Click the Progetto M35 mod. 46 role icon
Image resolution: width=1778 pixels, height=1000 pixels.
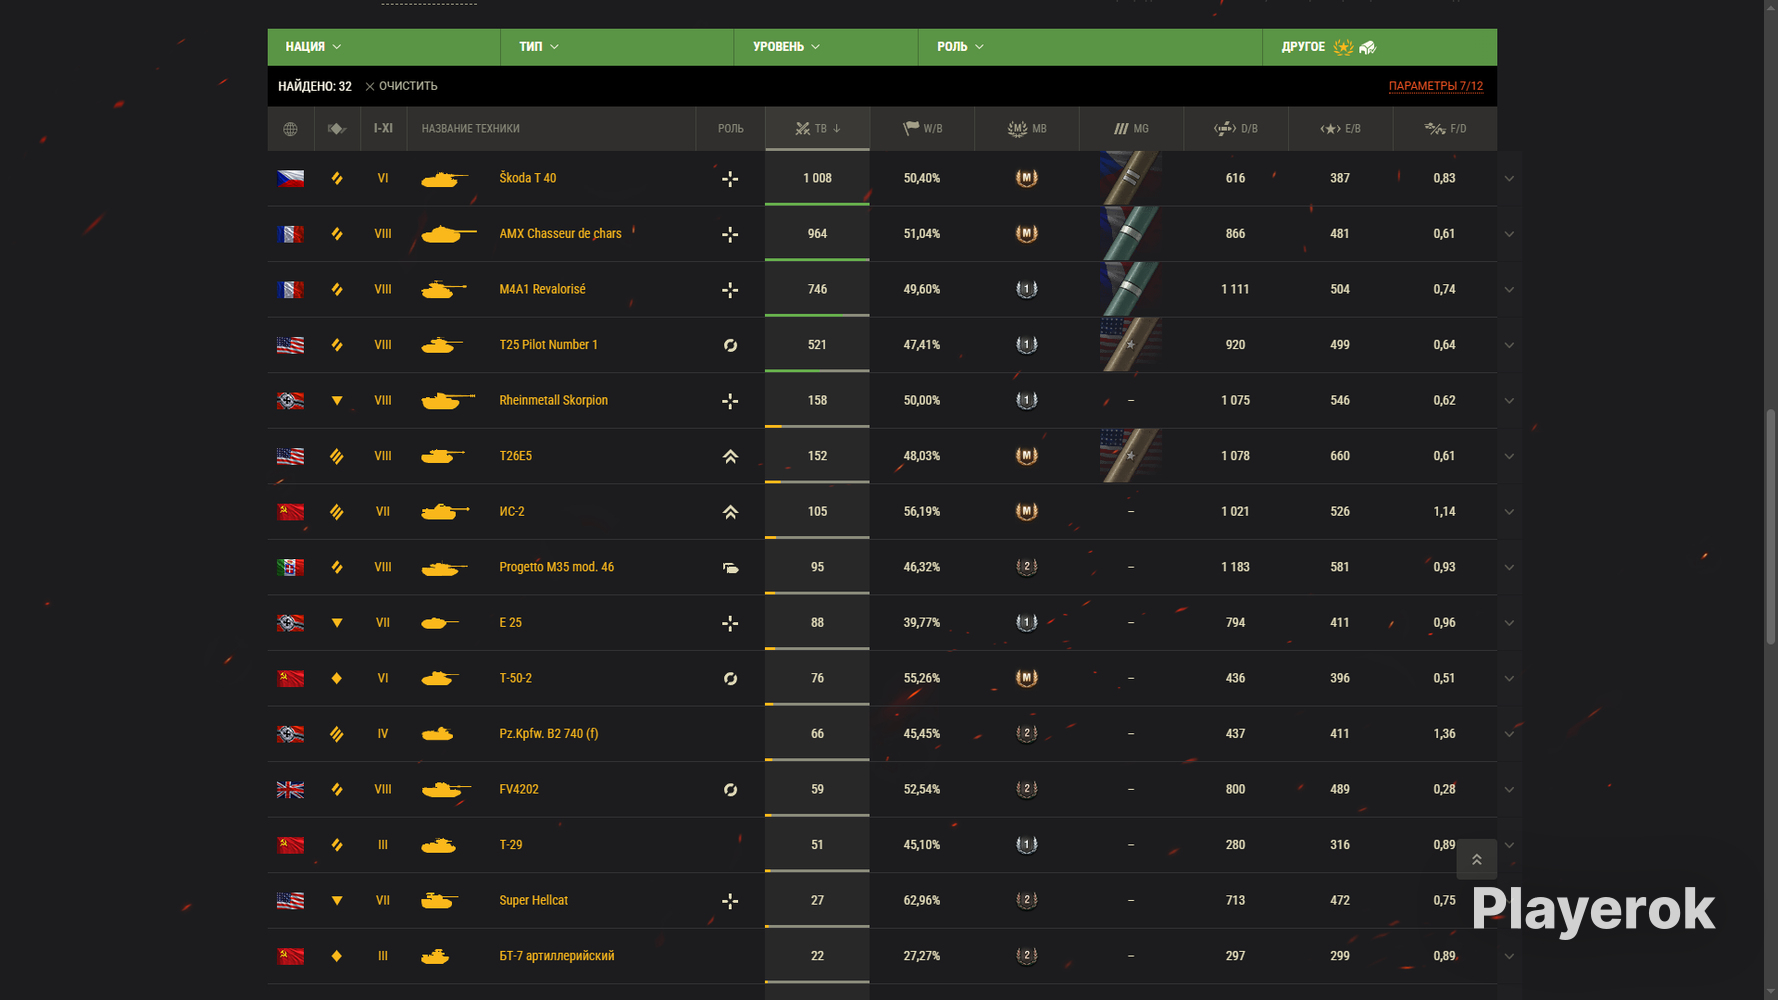click(730, 567)
